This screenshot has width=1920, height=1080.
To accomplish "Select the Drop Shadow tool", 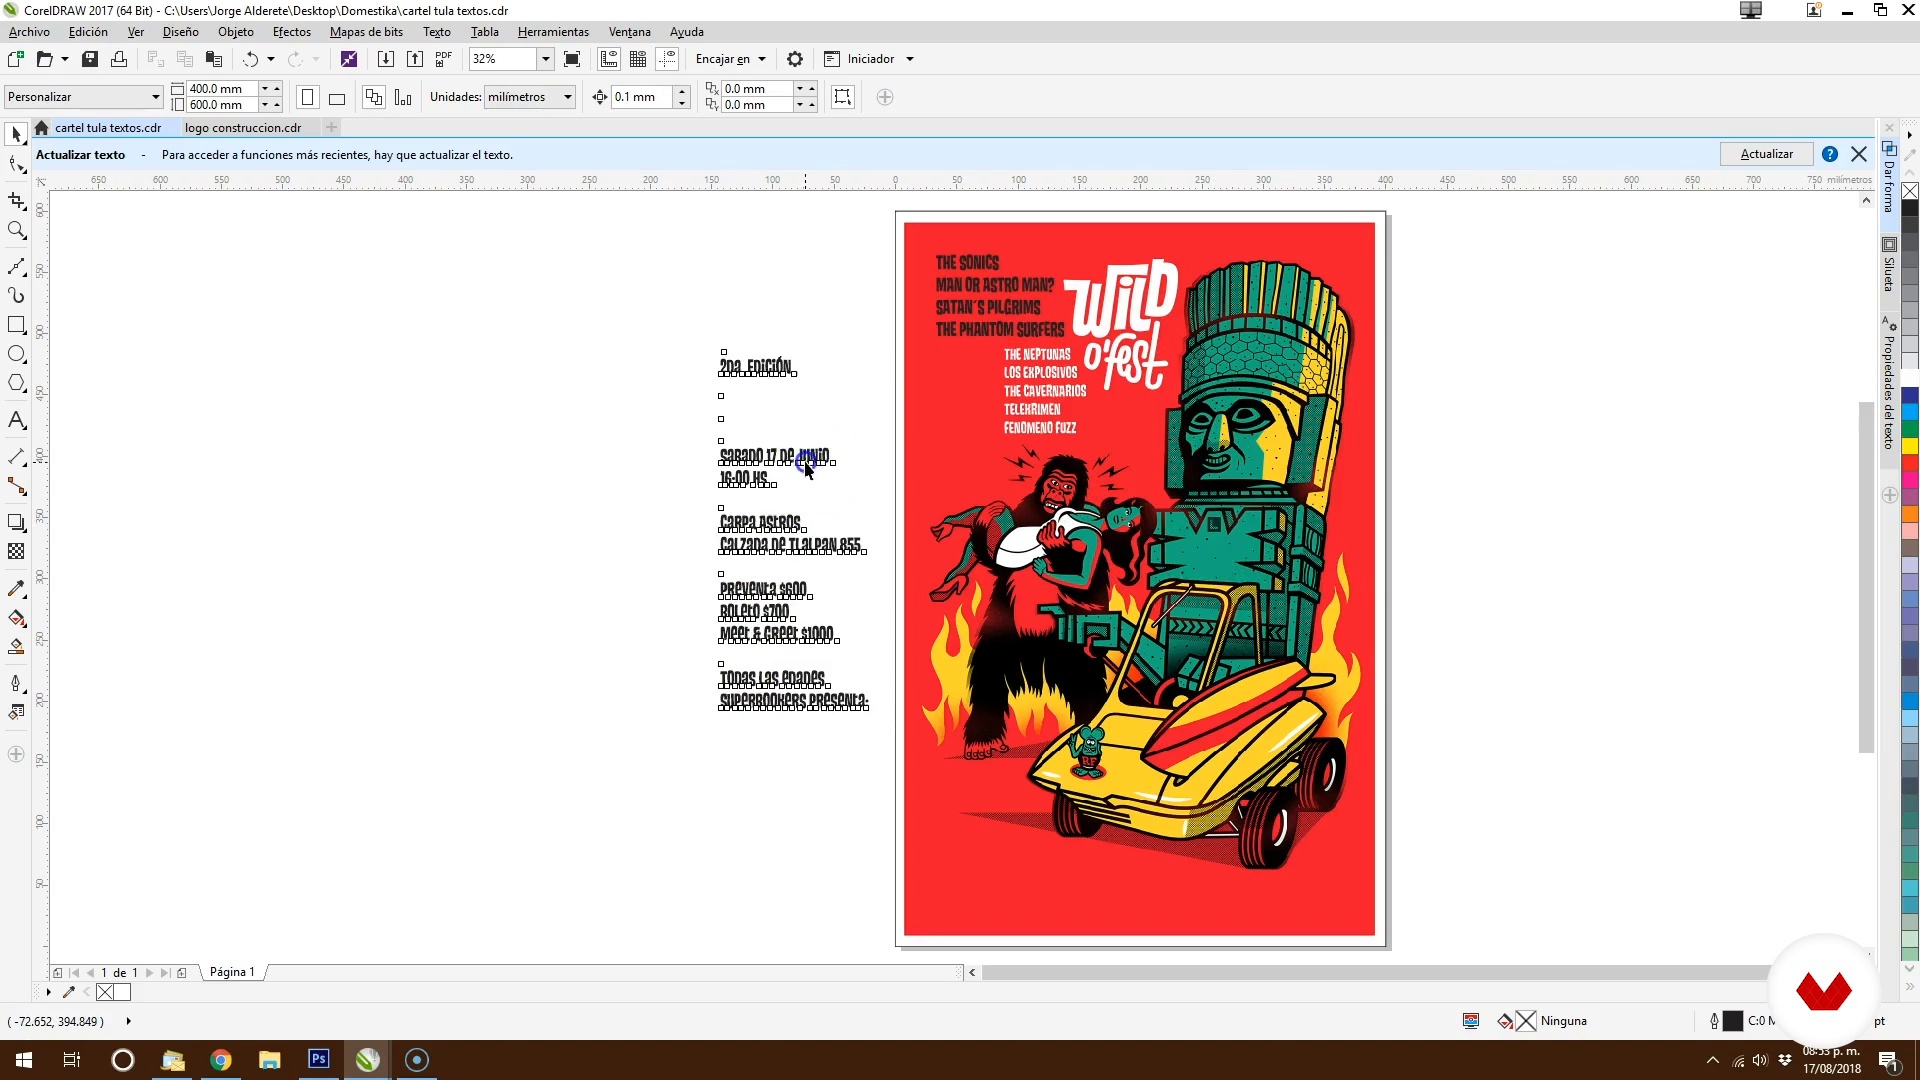I will 16,522.
